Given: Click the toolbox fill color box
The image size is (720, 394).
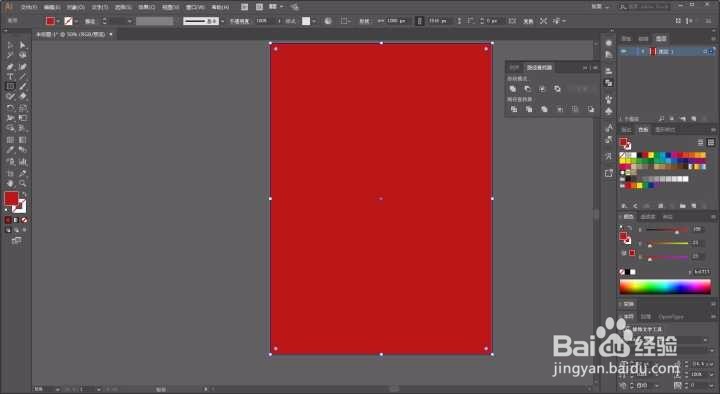Looking at the screenshot, I should [x=11, y=198].
